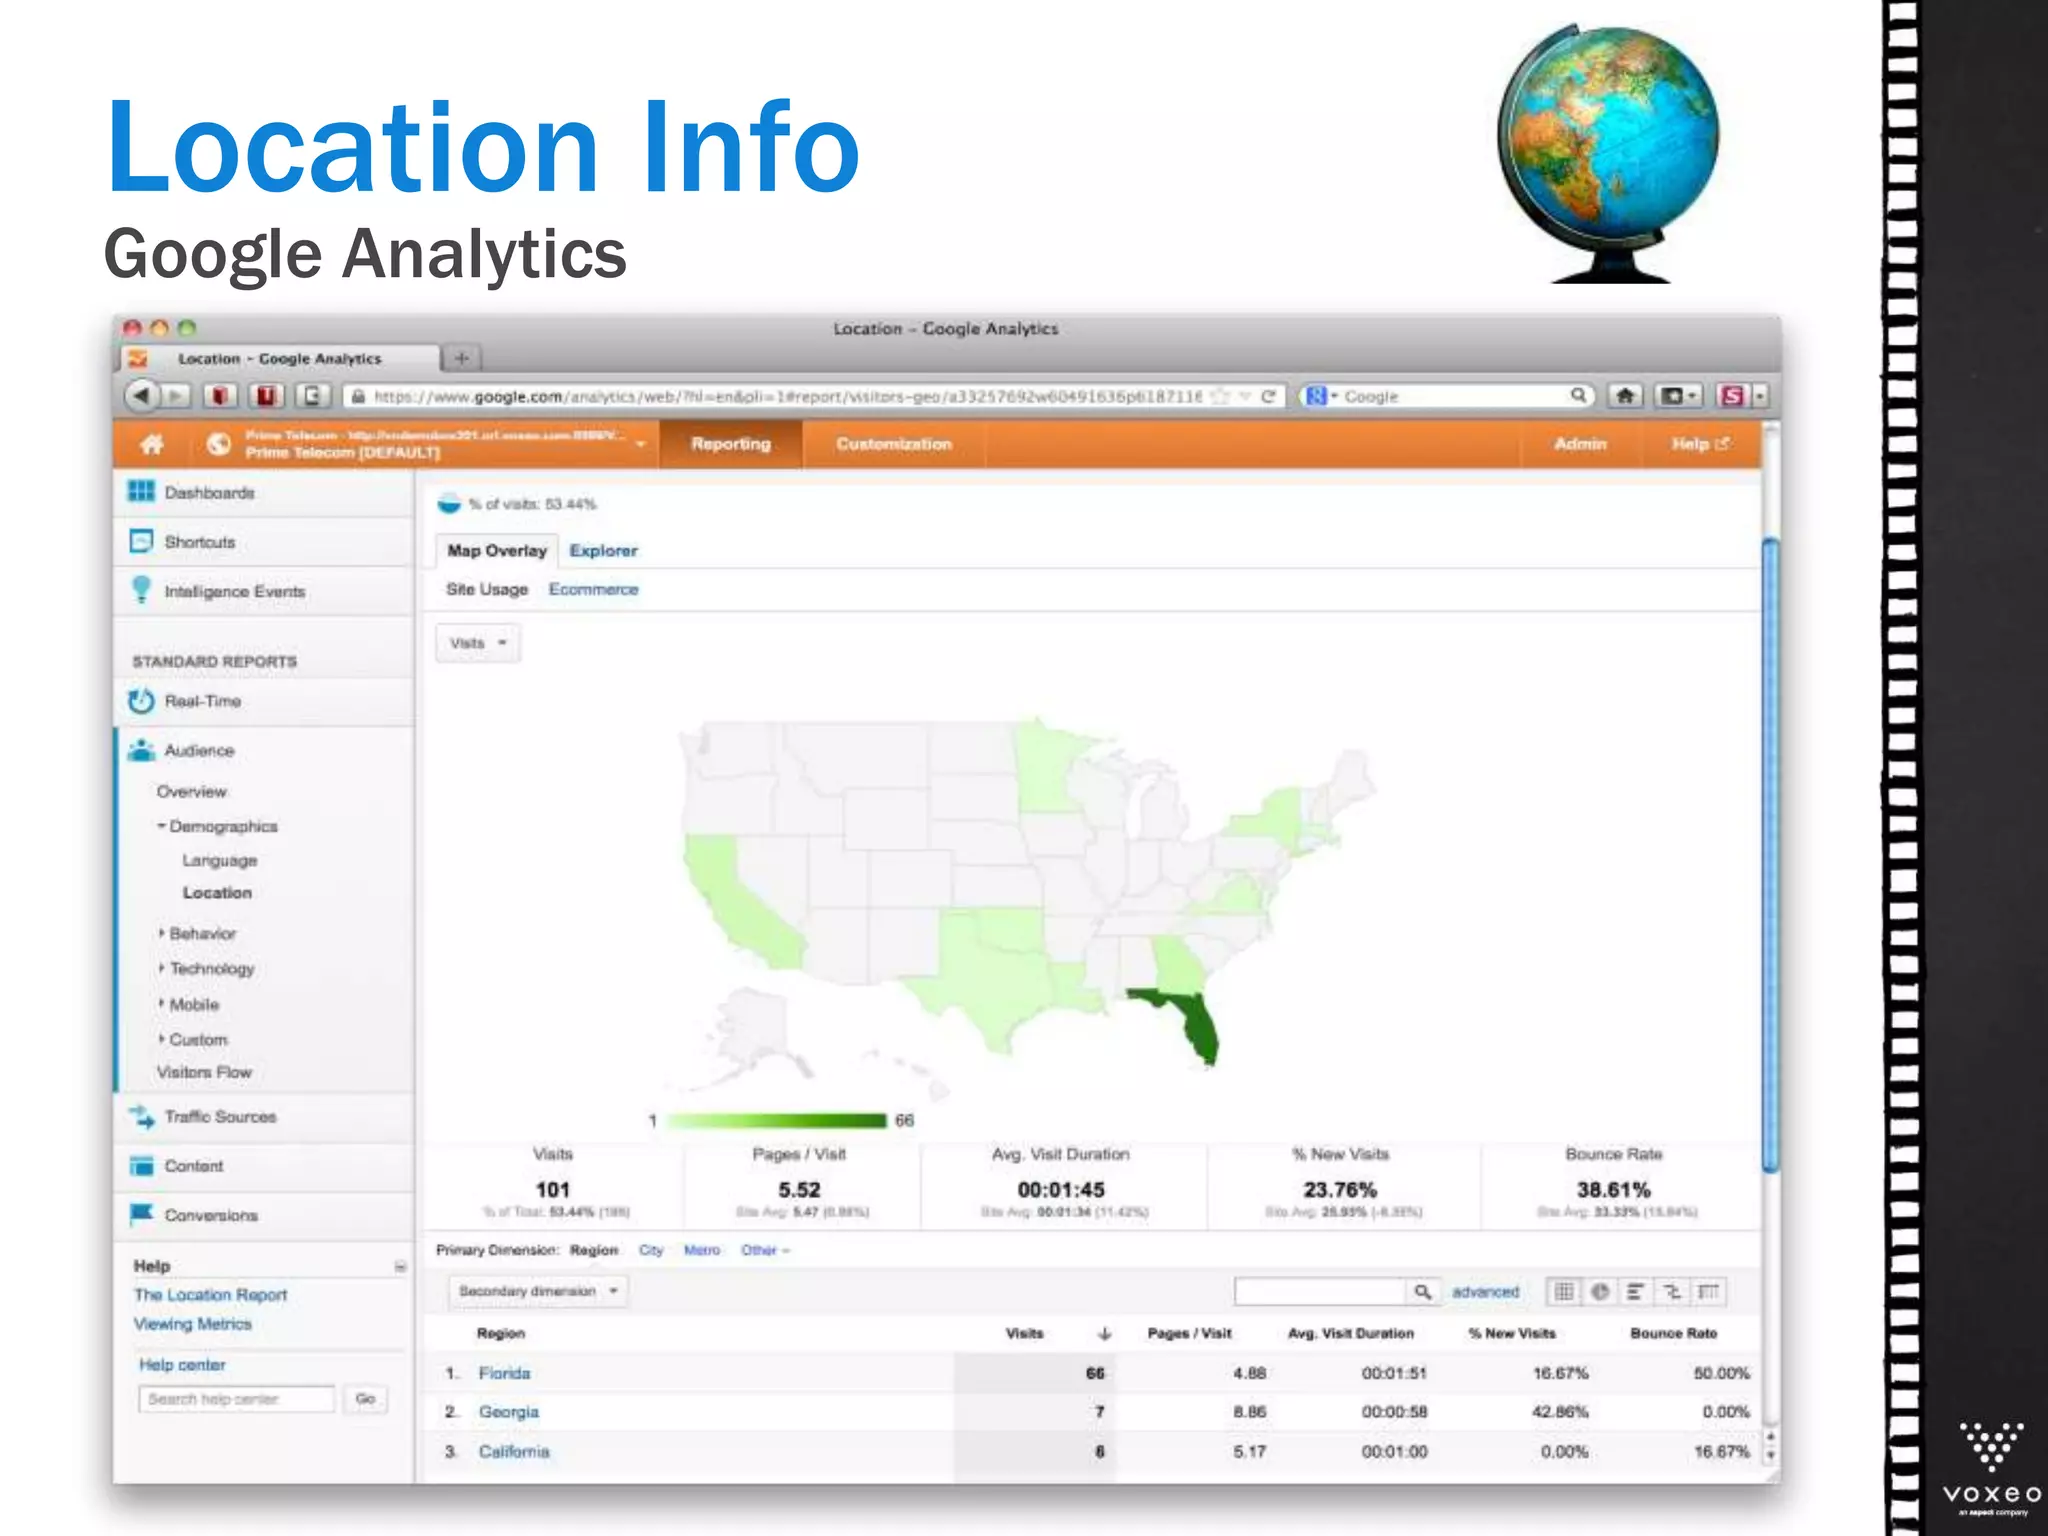Open Visitors Flow report
The width and height of the screenshot is (2048, 1536).
(x=204, y=1072)
